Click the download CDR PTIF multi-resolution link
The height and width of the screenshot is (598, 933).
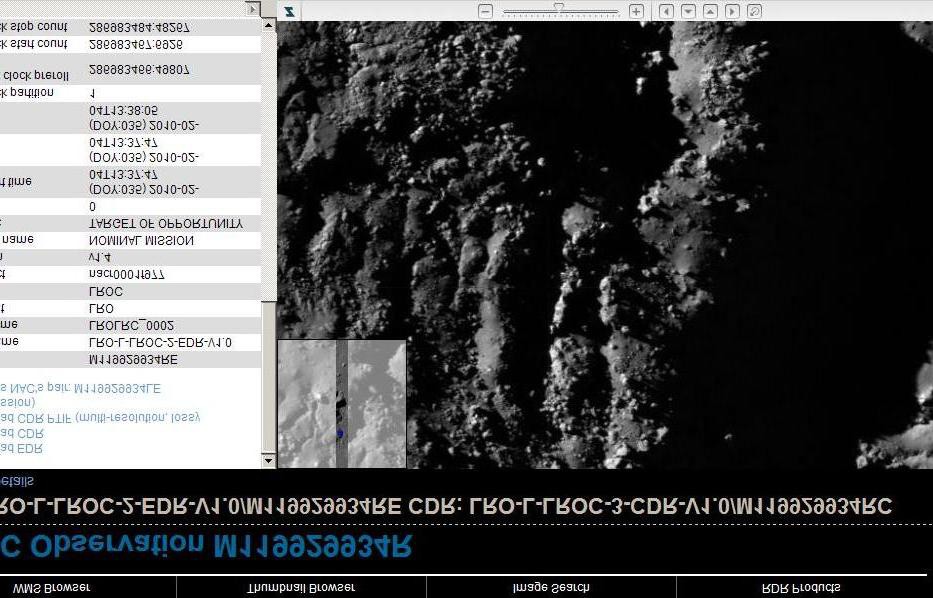pos(100,417)
